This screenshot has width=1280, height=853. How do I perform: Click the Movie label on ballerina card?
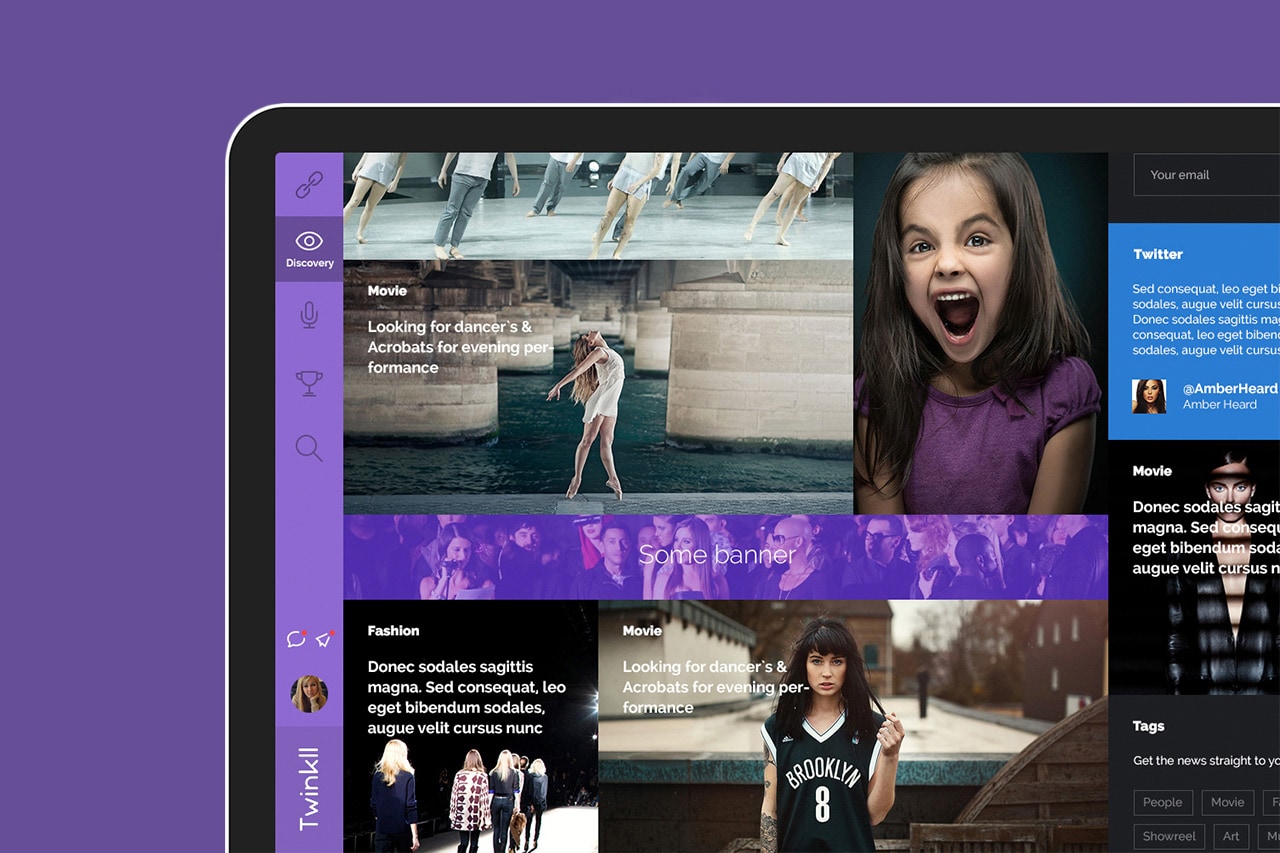pyautogui.click(x=387, y=291)
